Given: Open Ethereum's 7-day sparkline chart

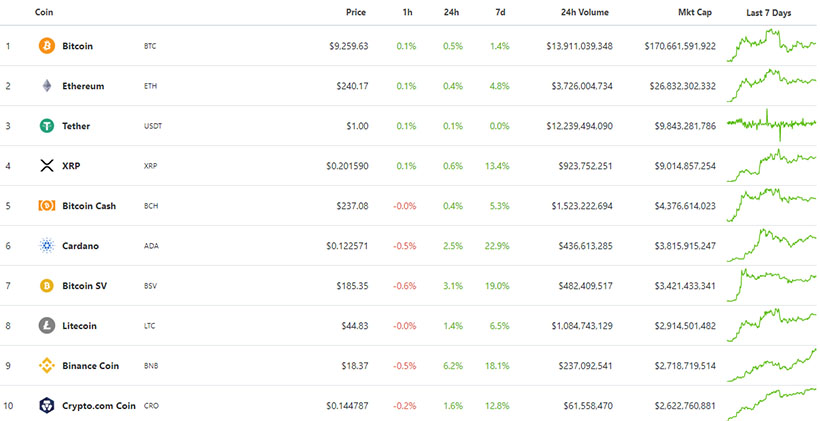Looking at the screenshot, I should (x=771, y=86).
